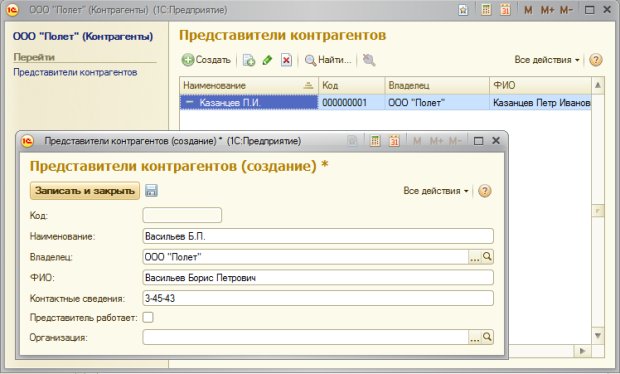
Task: Click the cancel-search magnifier icon
Action: tap(369, 60)
